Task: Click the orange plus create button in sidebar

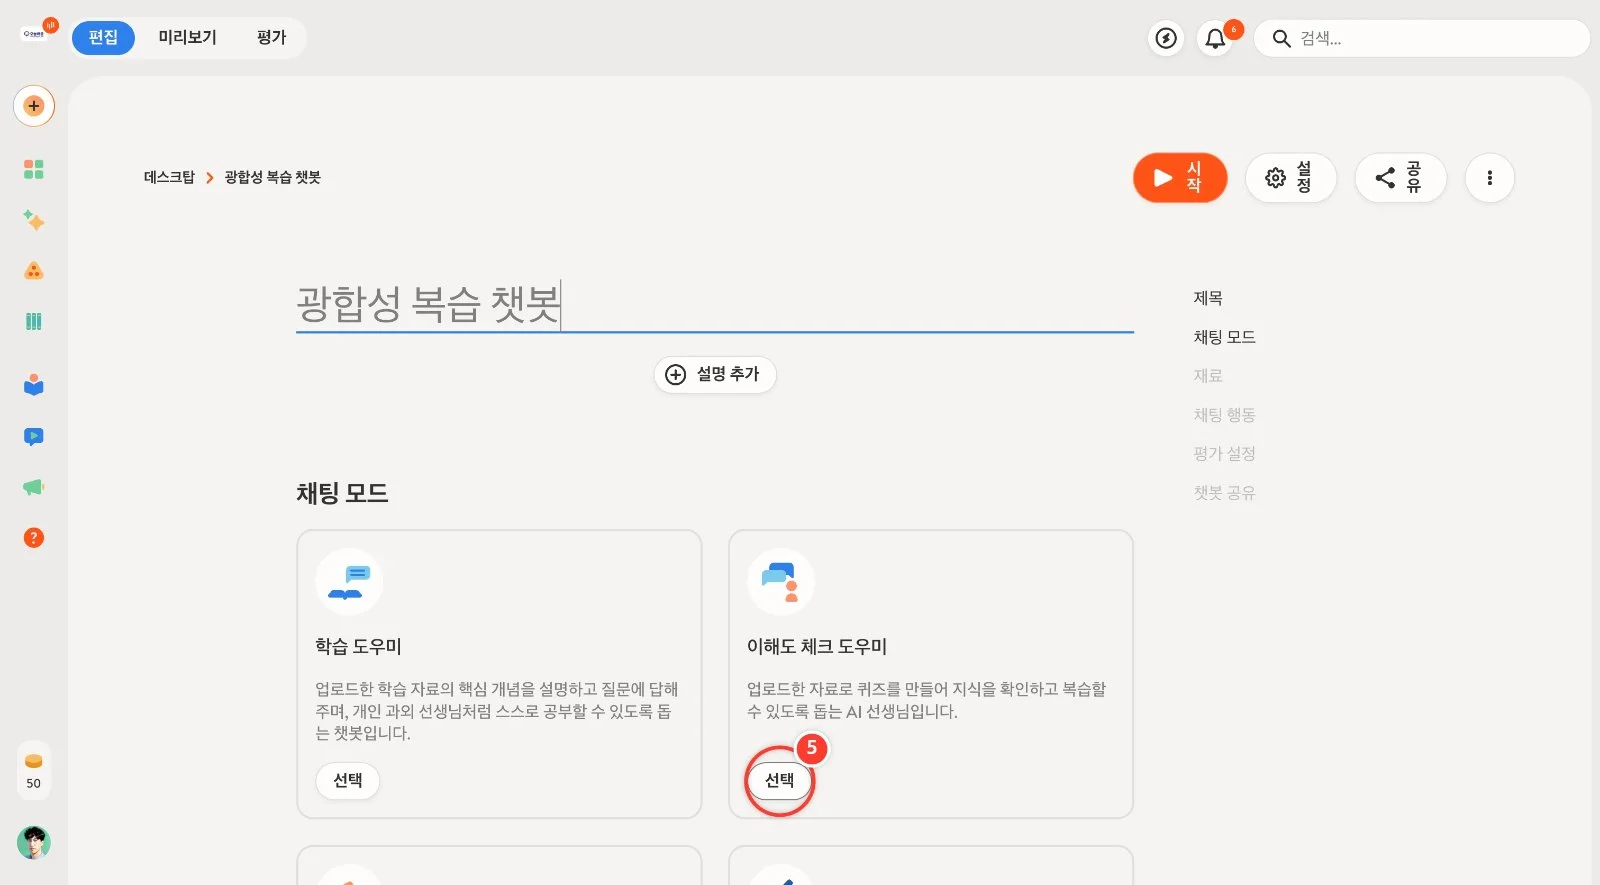Action: (x=34, y=106)
